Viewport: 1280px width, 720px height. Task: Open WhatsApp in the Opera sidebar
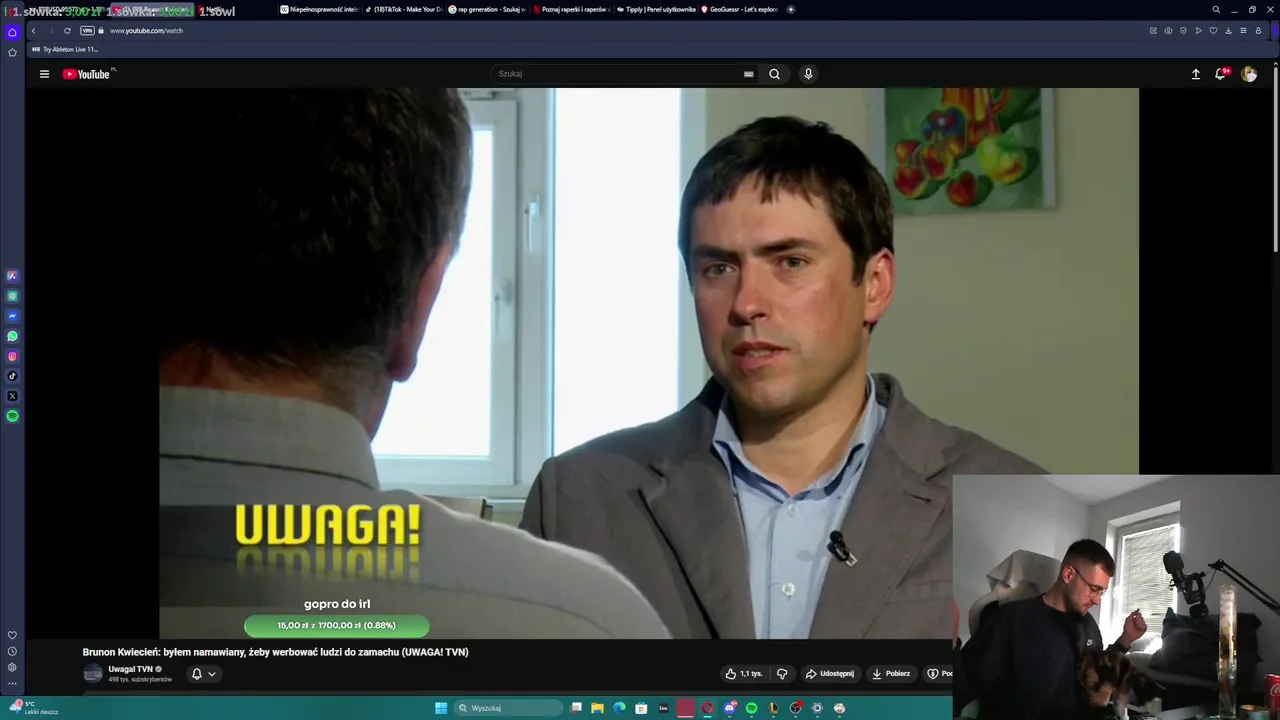12,336
